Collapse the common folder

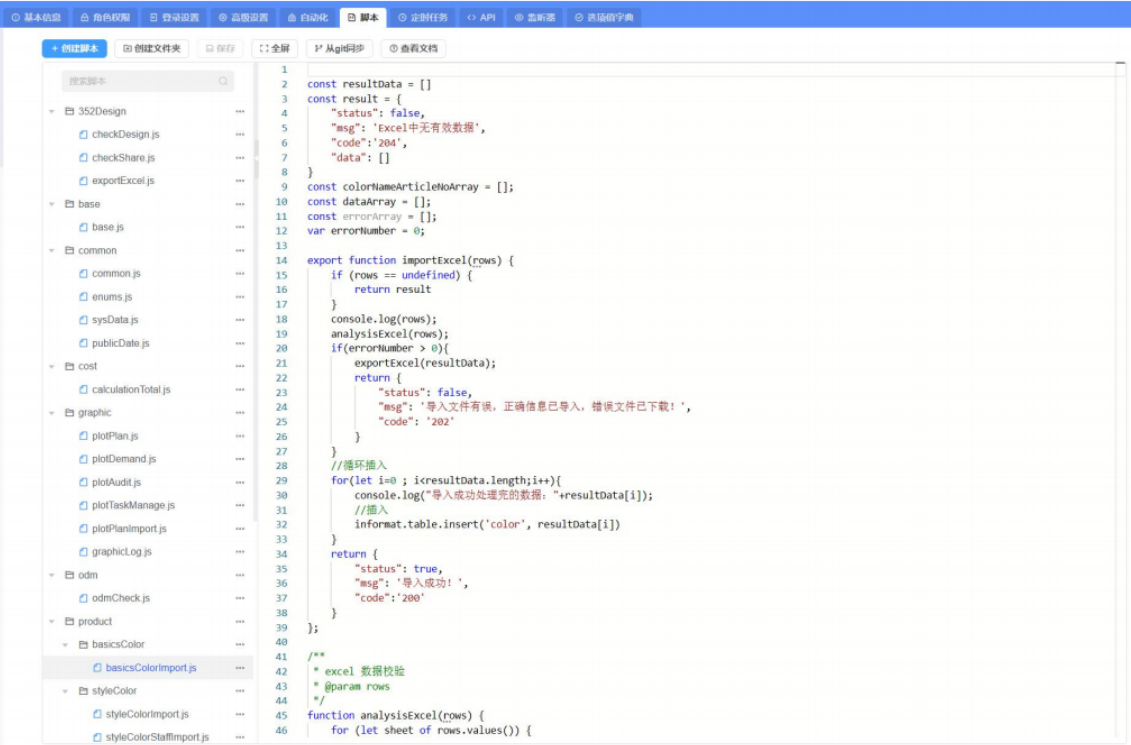point(52,251)
